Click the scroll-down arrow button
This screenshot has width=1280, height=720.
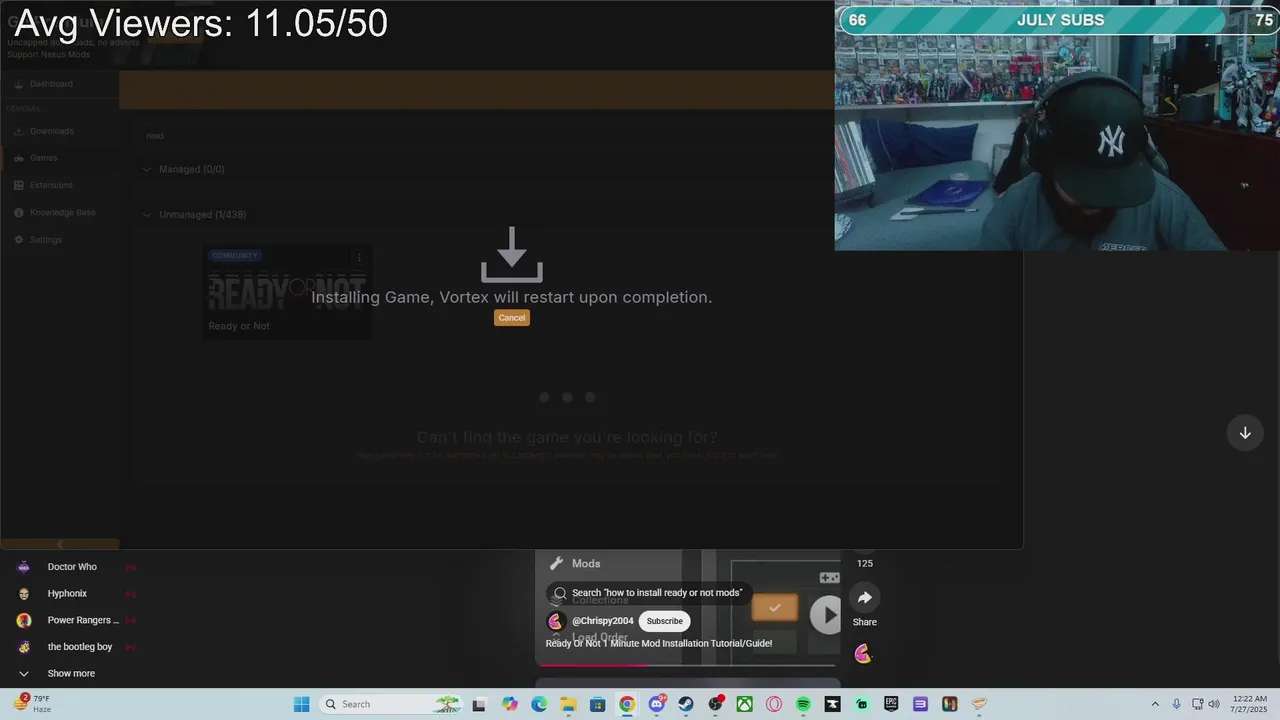[1245, 433]
